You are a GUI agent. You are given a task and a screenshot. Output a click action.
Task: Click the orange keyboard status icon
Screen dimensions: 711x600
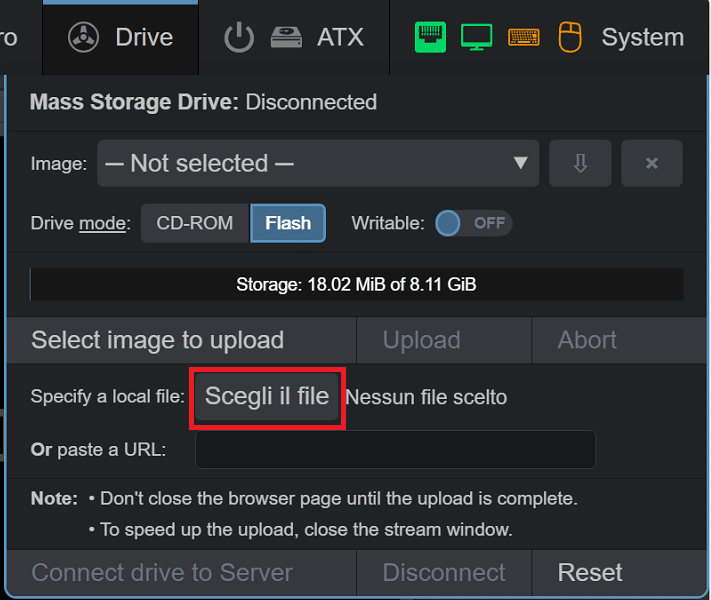[x=524, y=37]
